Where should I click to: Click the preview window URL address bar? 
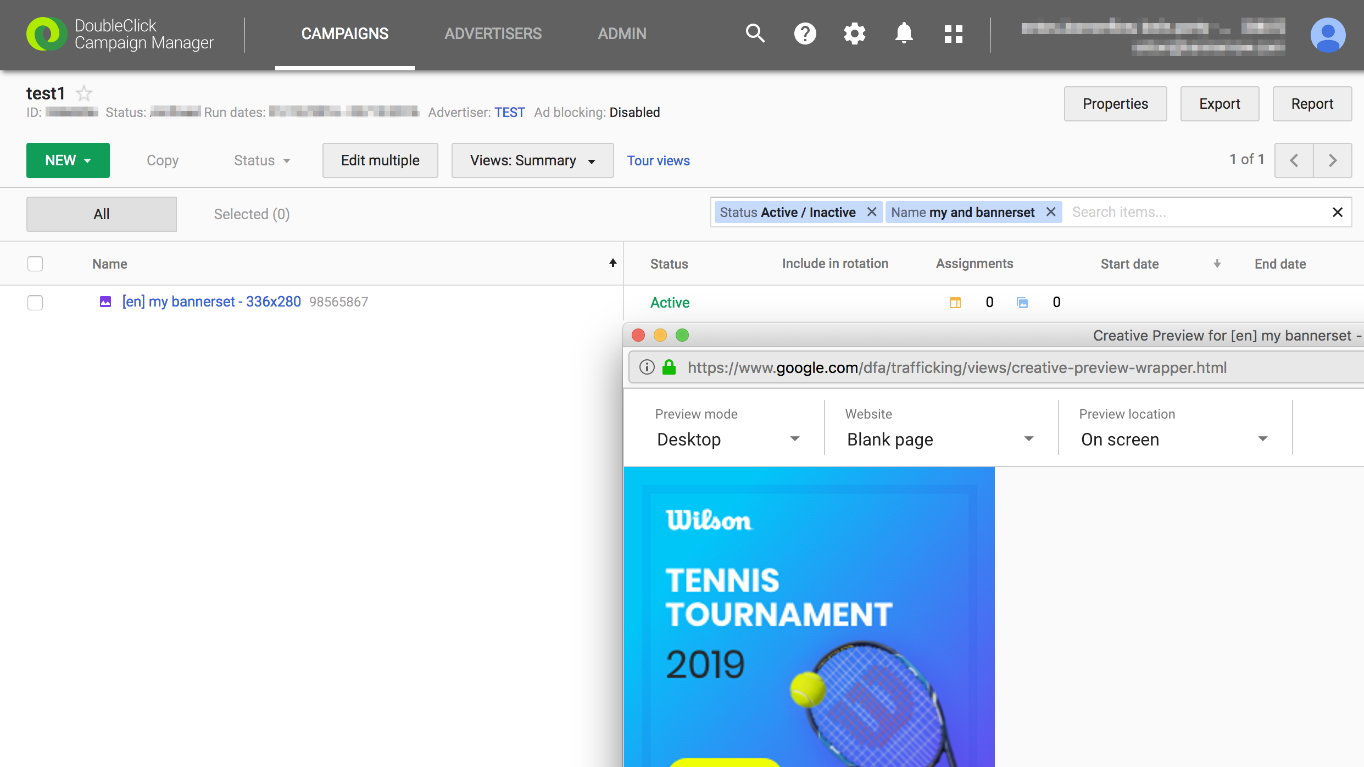(x=997, y=367)
